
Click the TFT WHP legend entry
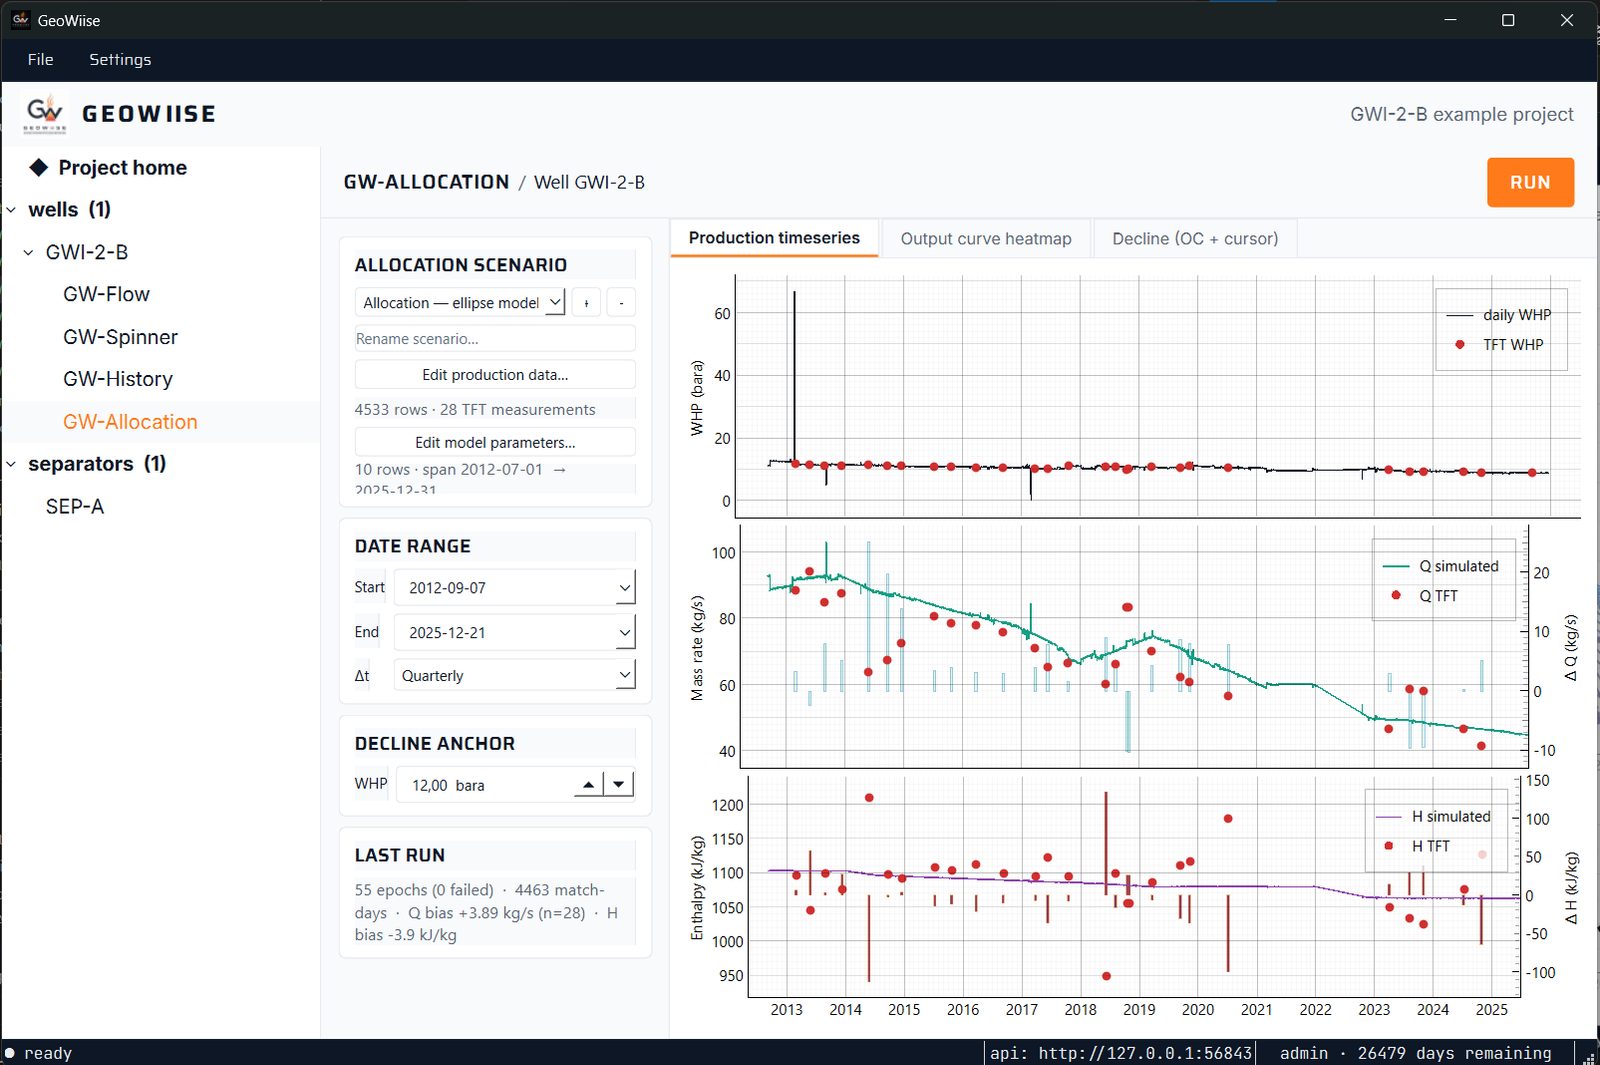pos(1499,345)
